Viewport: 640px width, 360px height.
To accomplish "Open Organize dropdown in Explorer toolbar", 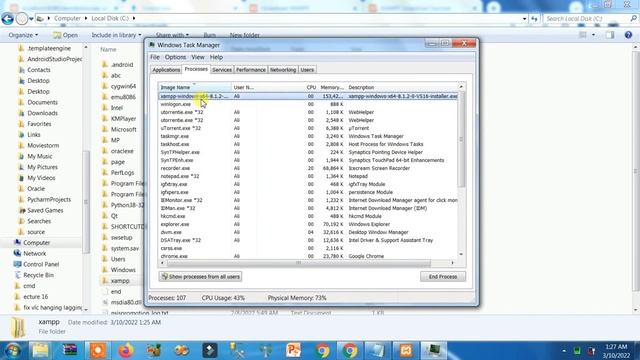I will 23,35.
